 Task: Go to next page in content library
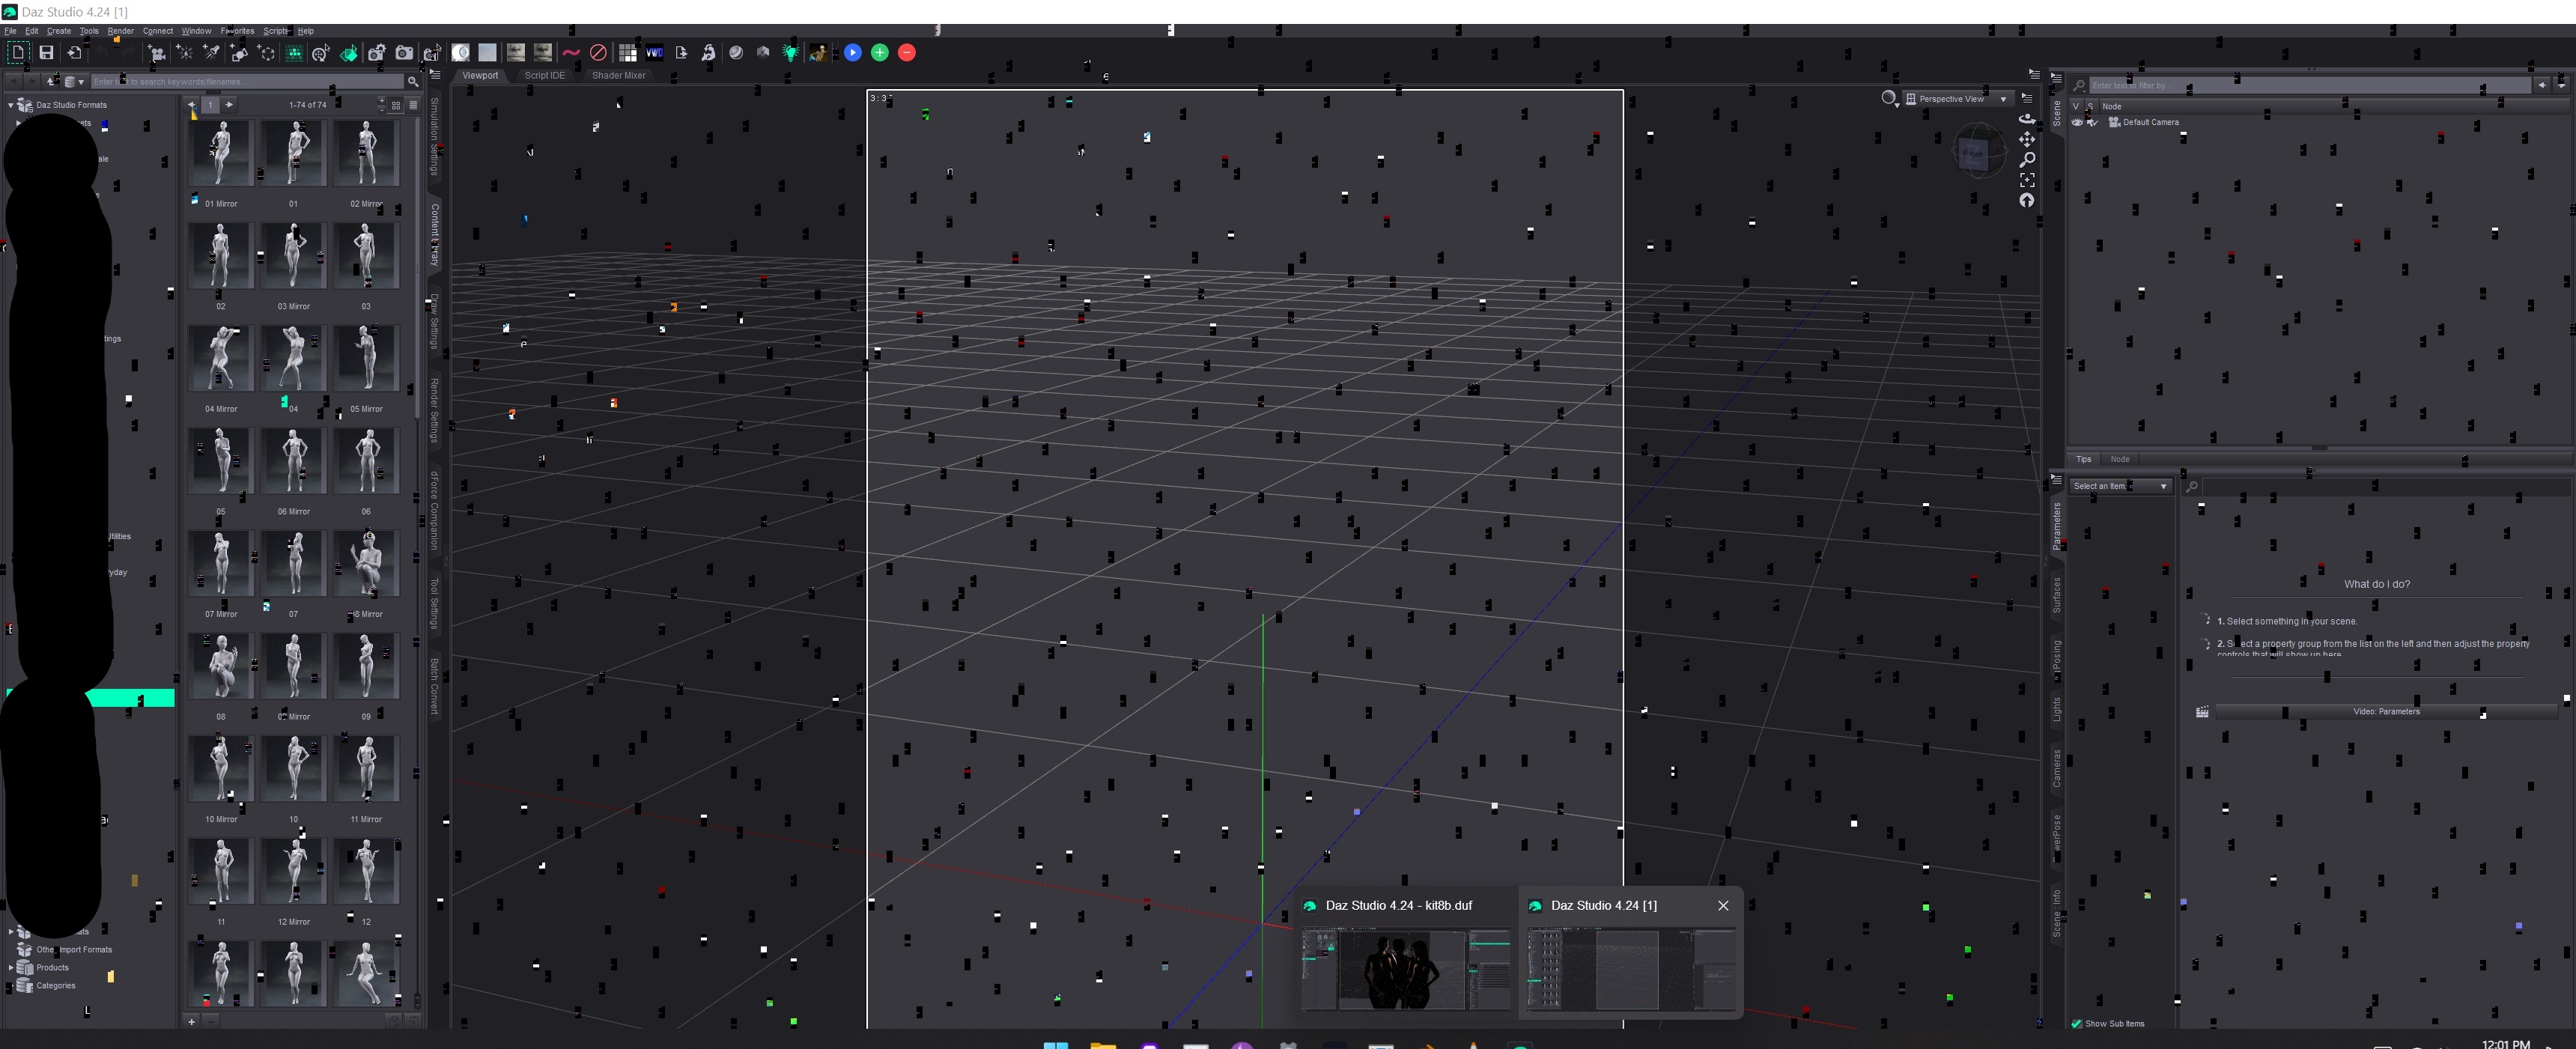pyautogui.click(x=229, y=105)
